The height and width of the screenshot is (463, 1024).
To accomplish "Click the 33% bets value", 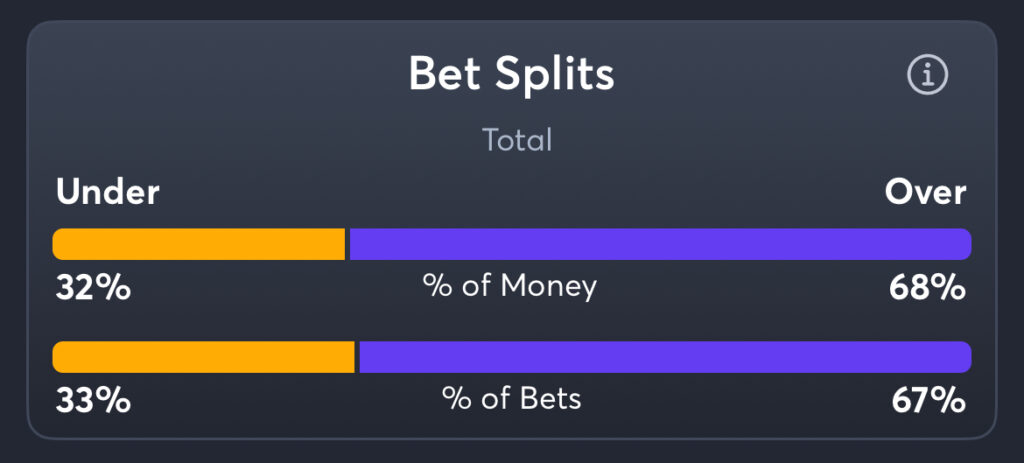I will [x=93, y=401].
